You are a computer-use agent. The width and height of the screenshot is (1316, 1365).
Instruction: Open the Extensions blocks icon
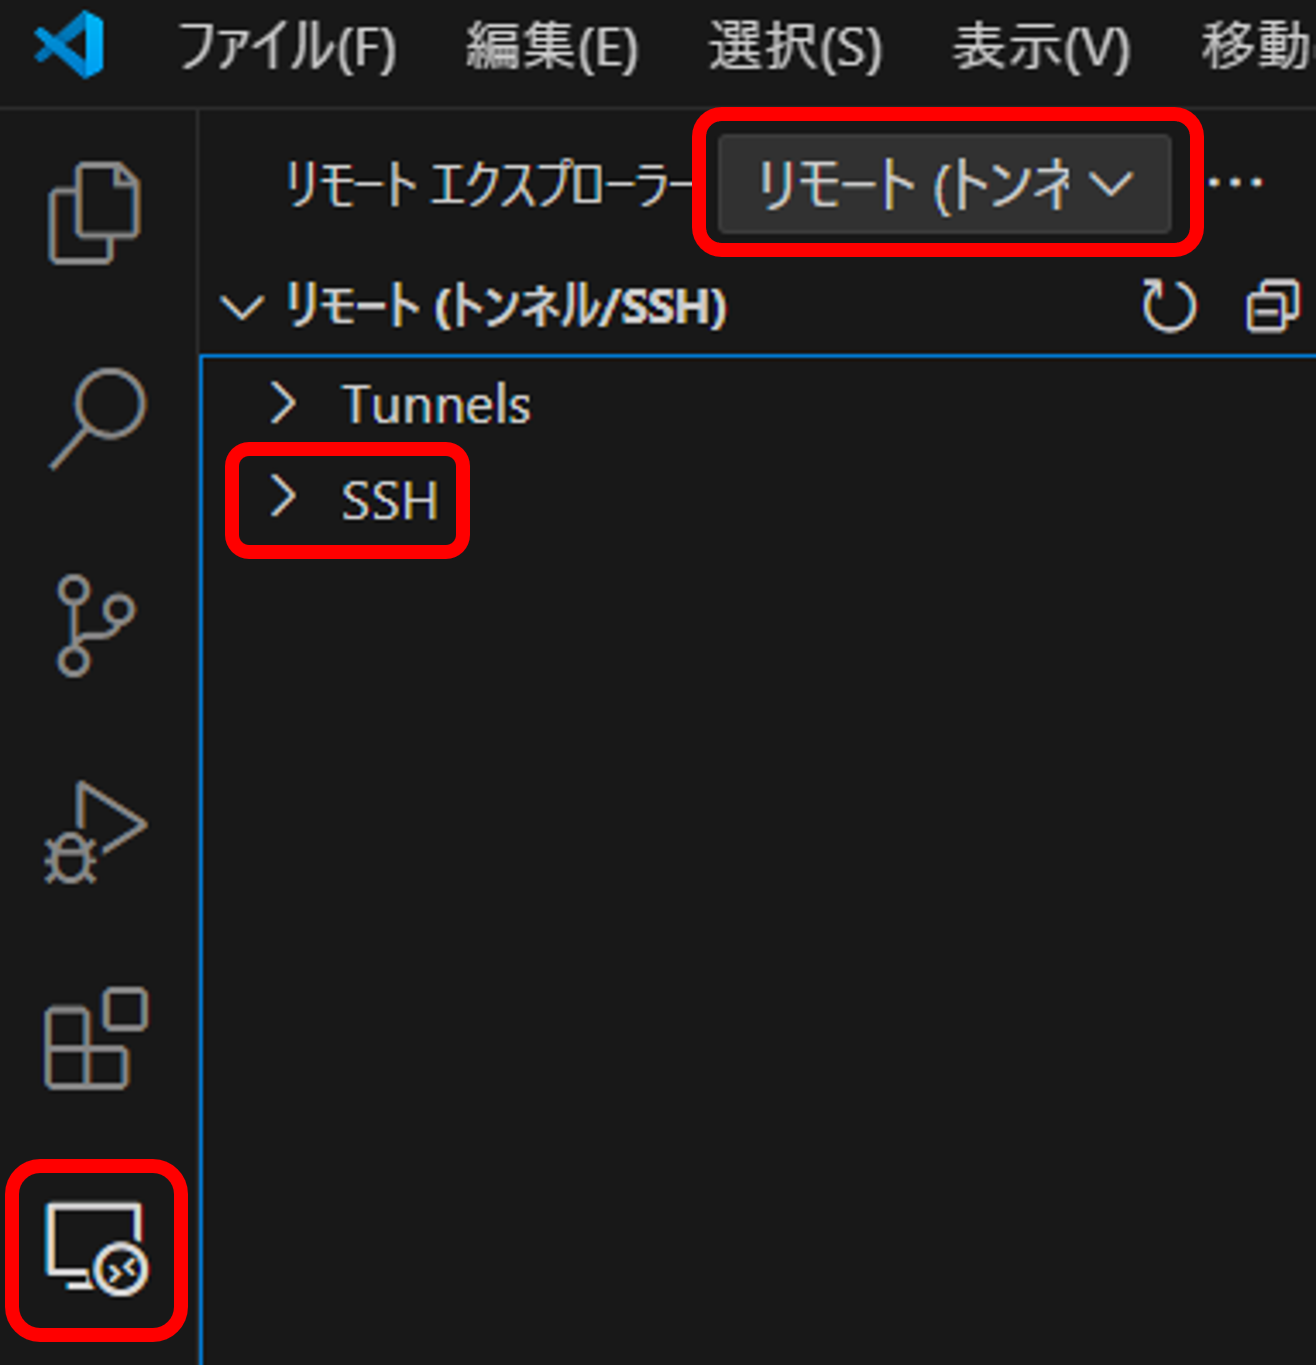point(96,1039)
